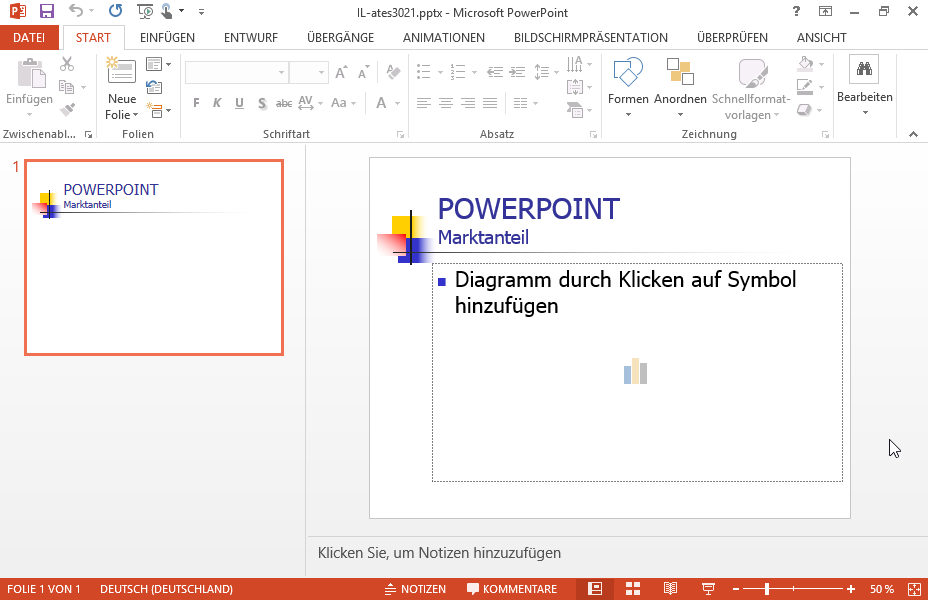The height and width of the screenshot is (600, 928).
Task: Open font name combo box
Action: point(237,72)
